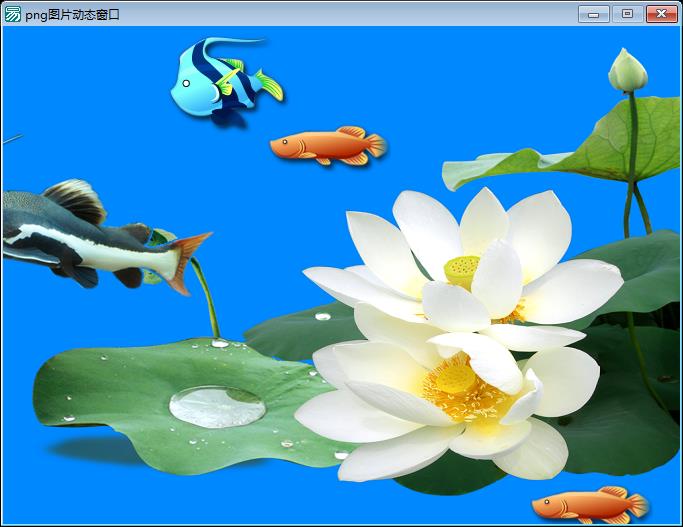Screen dimensions: 683x527
Task: Maximize the png图片动态窗口 window
Action: click(x=627, y=14)
